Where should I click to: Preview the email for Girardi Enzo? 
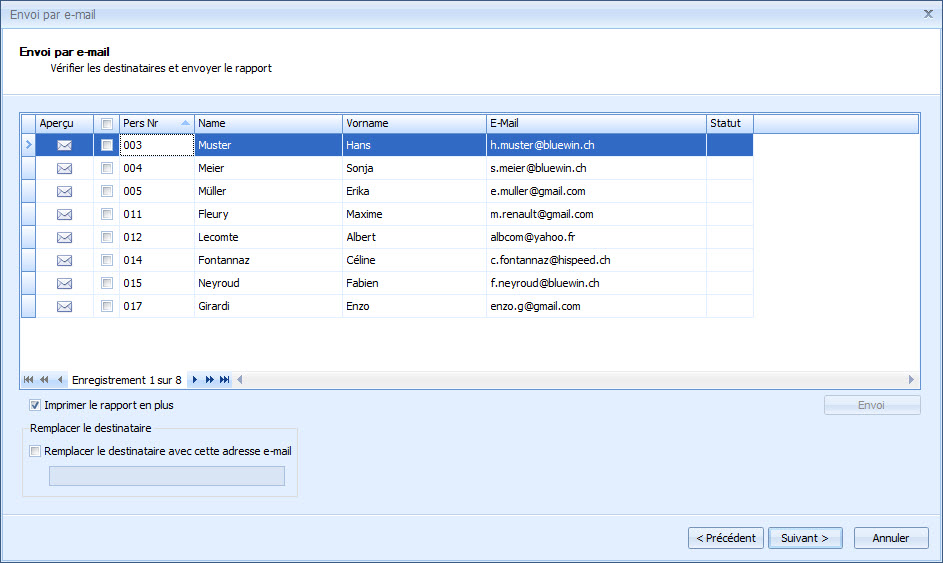(64, 306)
